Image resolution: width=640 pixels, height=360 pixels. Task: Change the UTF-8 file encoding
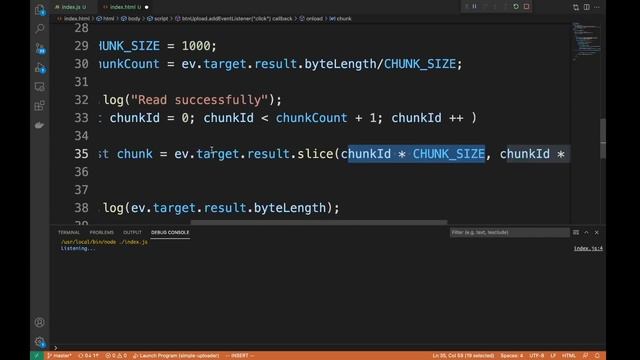537,356
